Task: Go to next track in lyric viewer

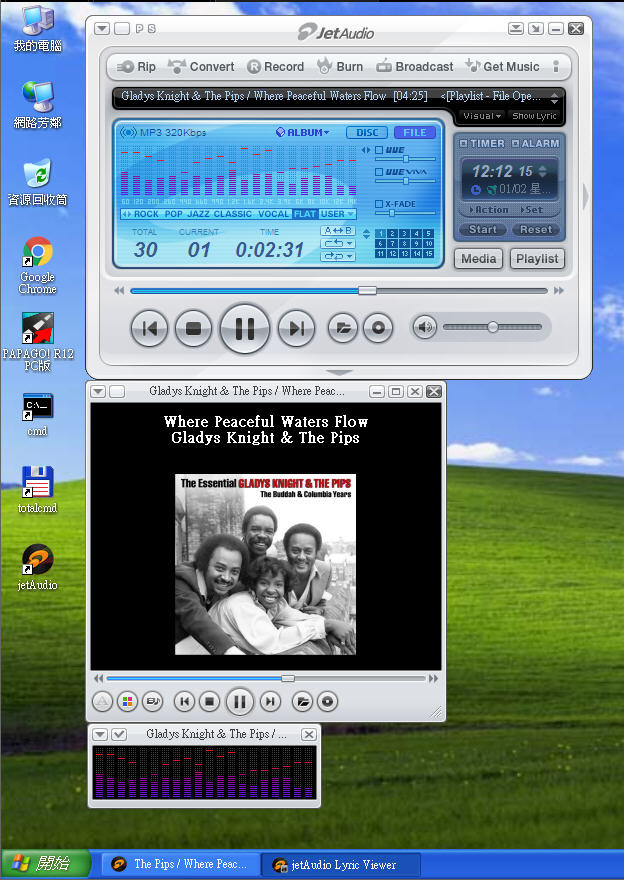Action: (270, 702)
